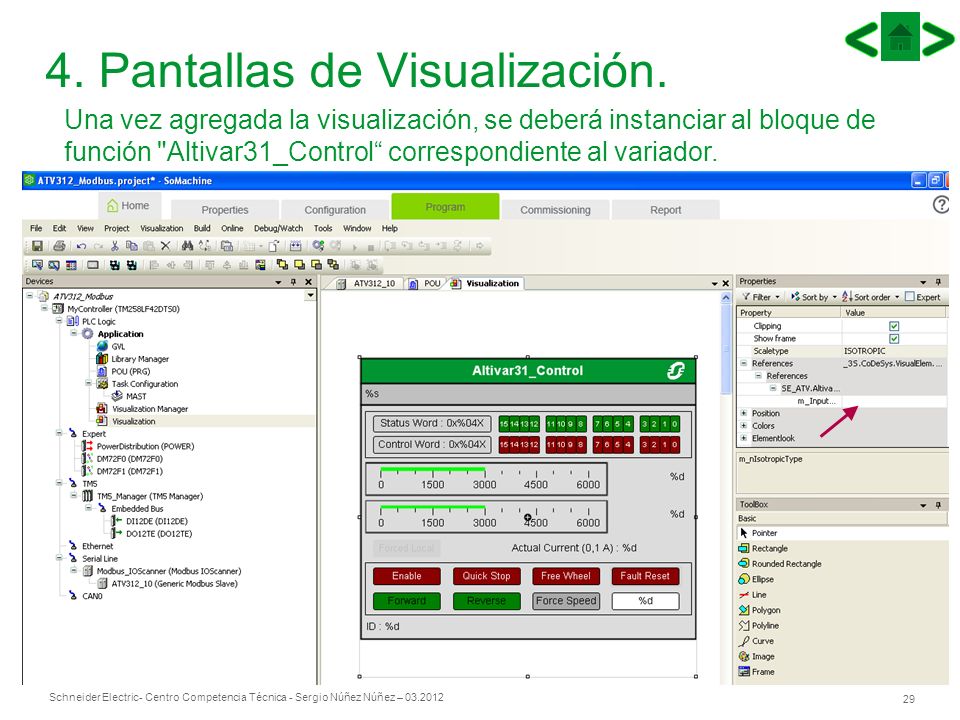The height and width of the screenshot is (720, 960).
Task: Open the Sort order dropdown
Action: click(870, 297)
